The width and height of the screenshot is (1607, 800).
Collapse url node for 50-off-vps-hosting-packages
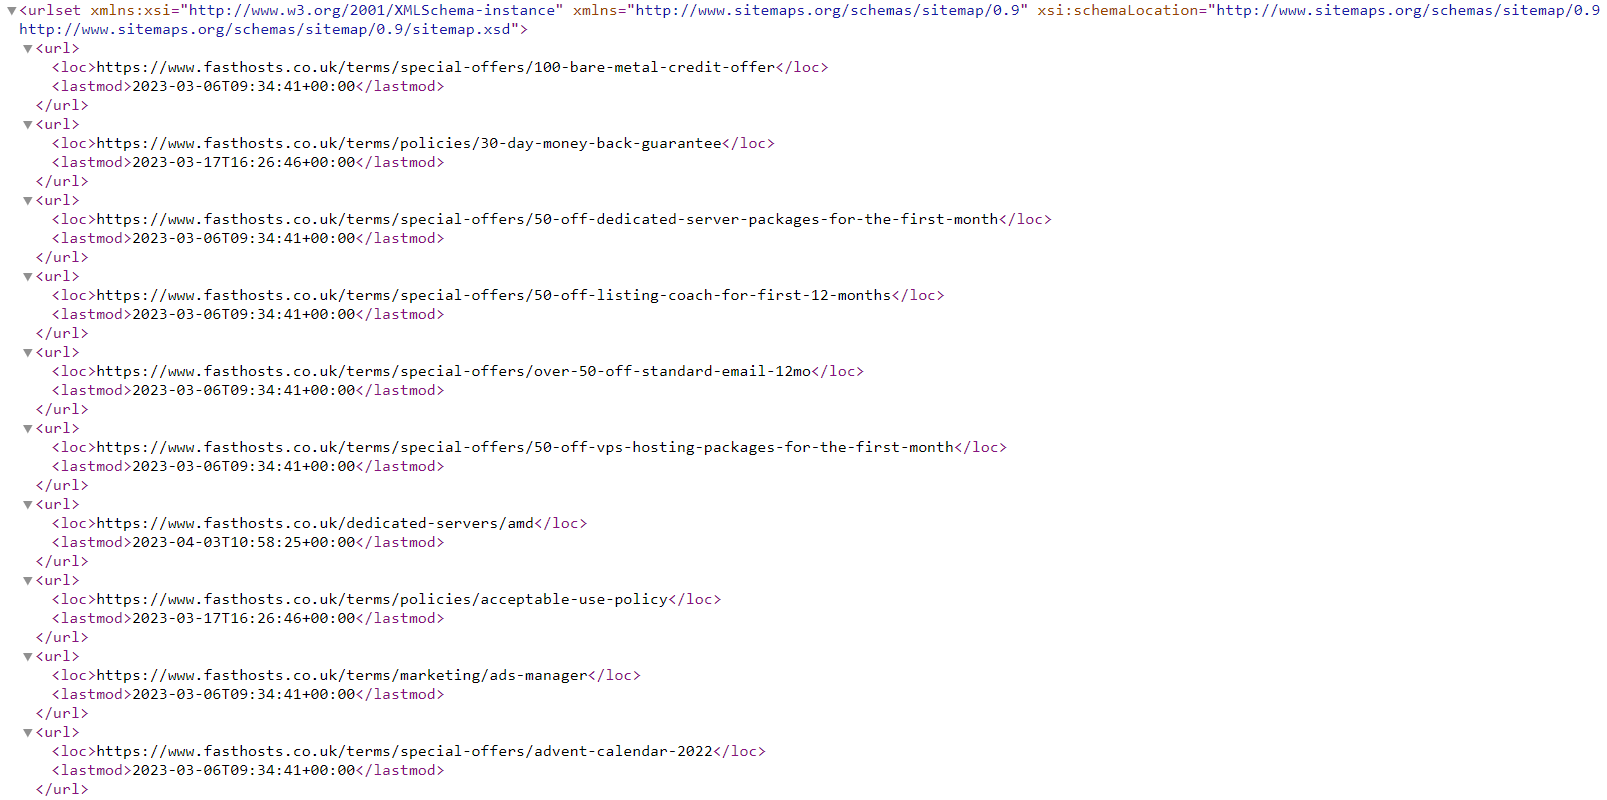click(x=28, y=429)
